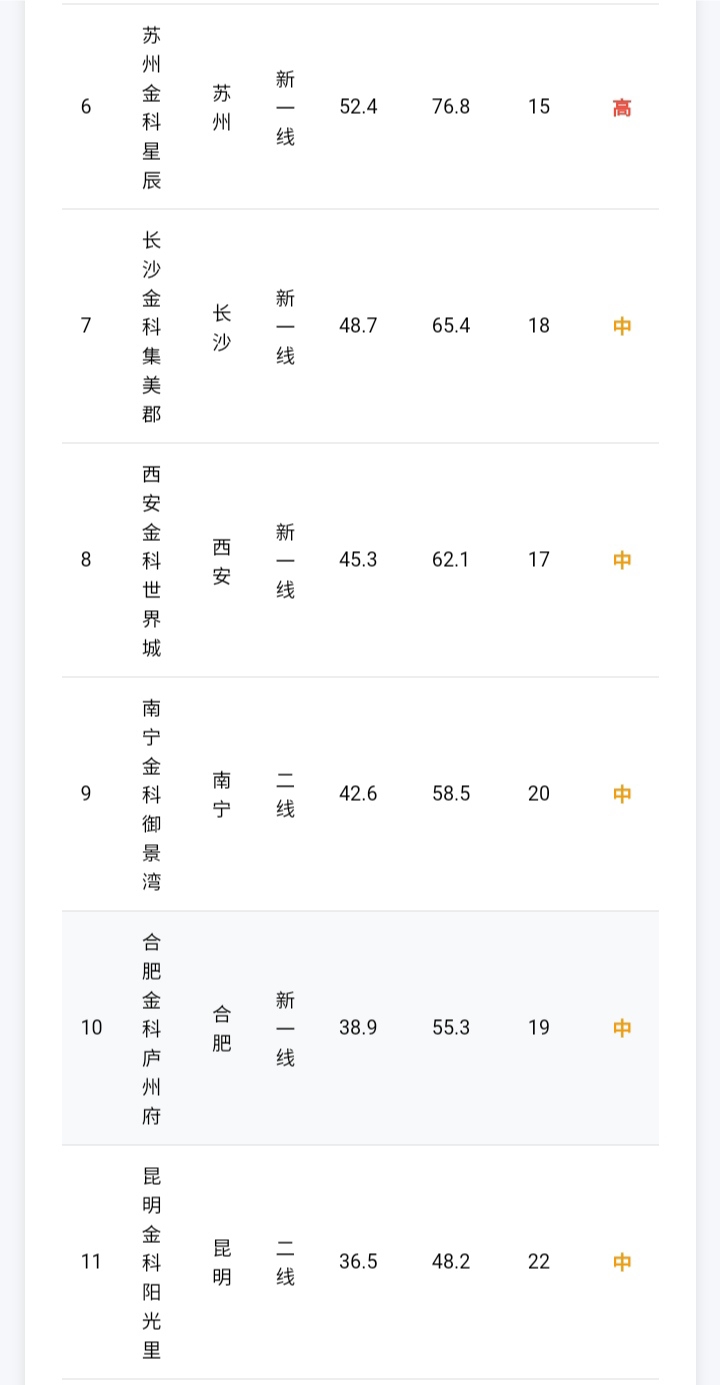Select the 76.8 value for 苏州
Viewport: 720px width, 1385px height.
[x=451, y=107]
